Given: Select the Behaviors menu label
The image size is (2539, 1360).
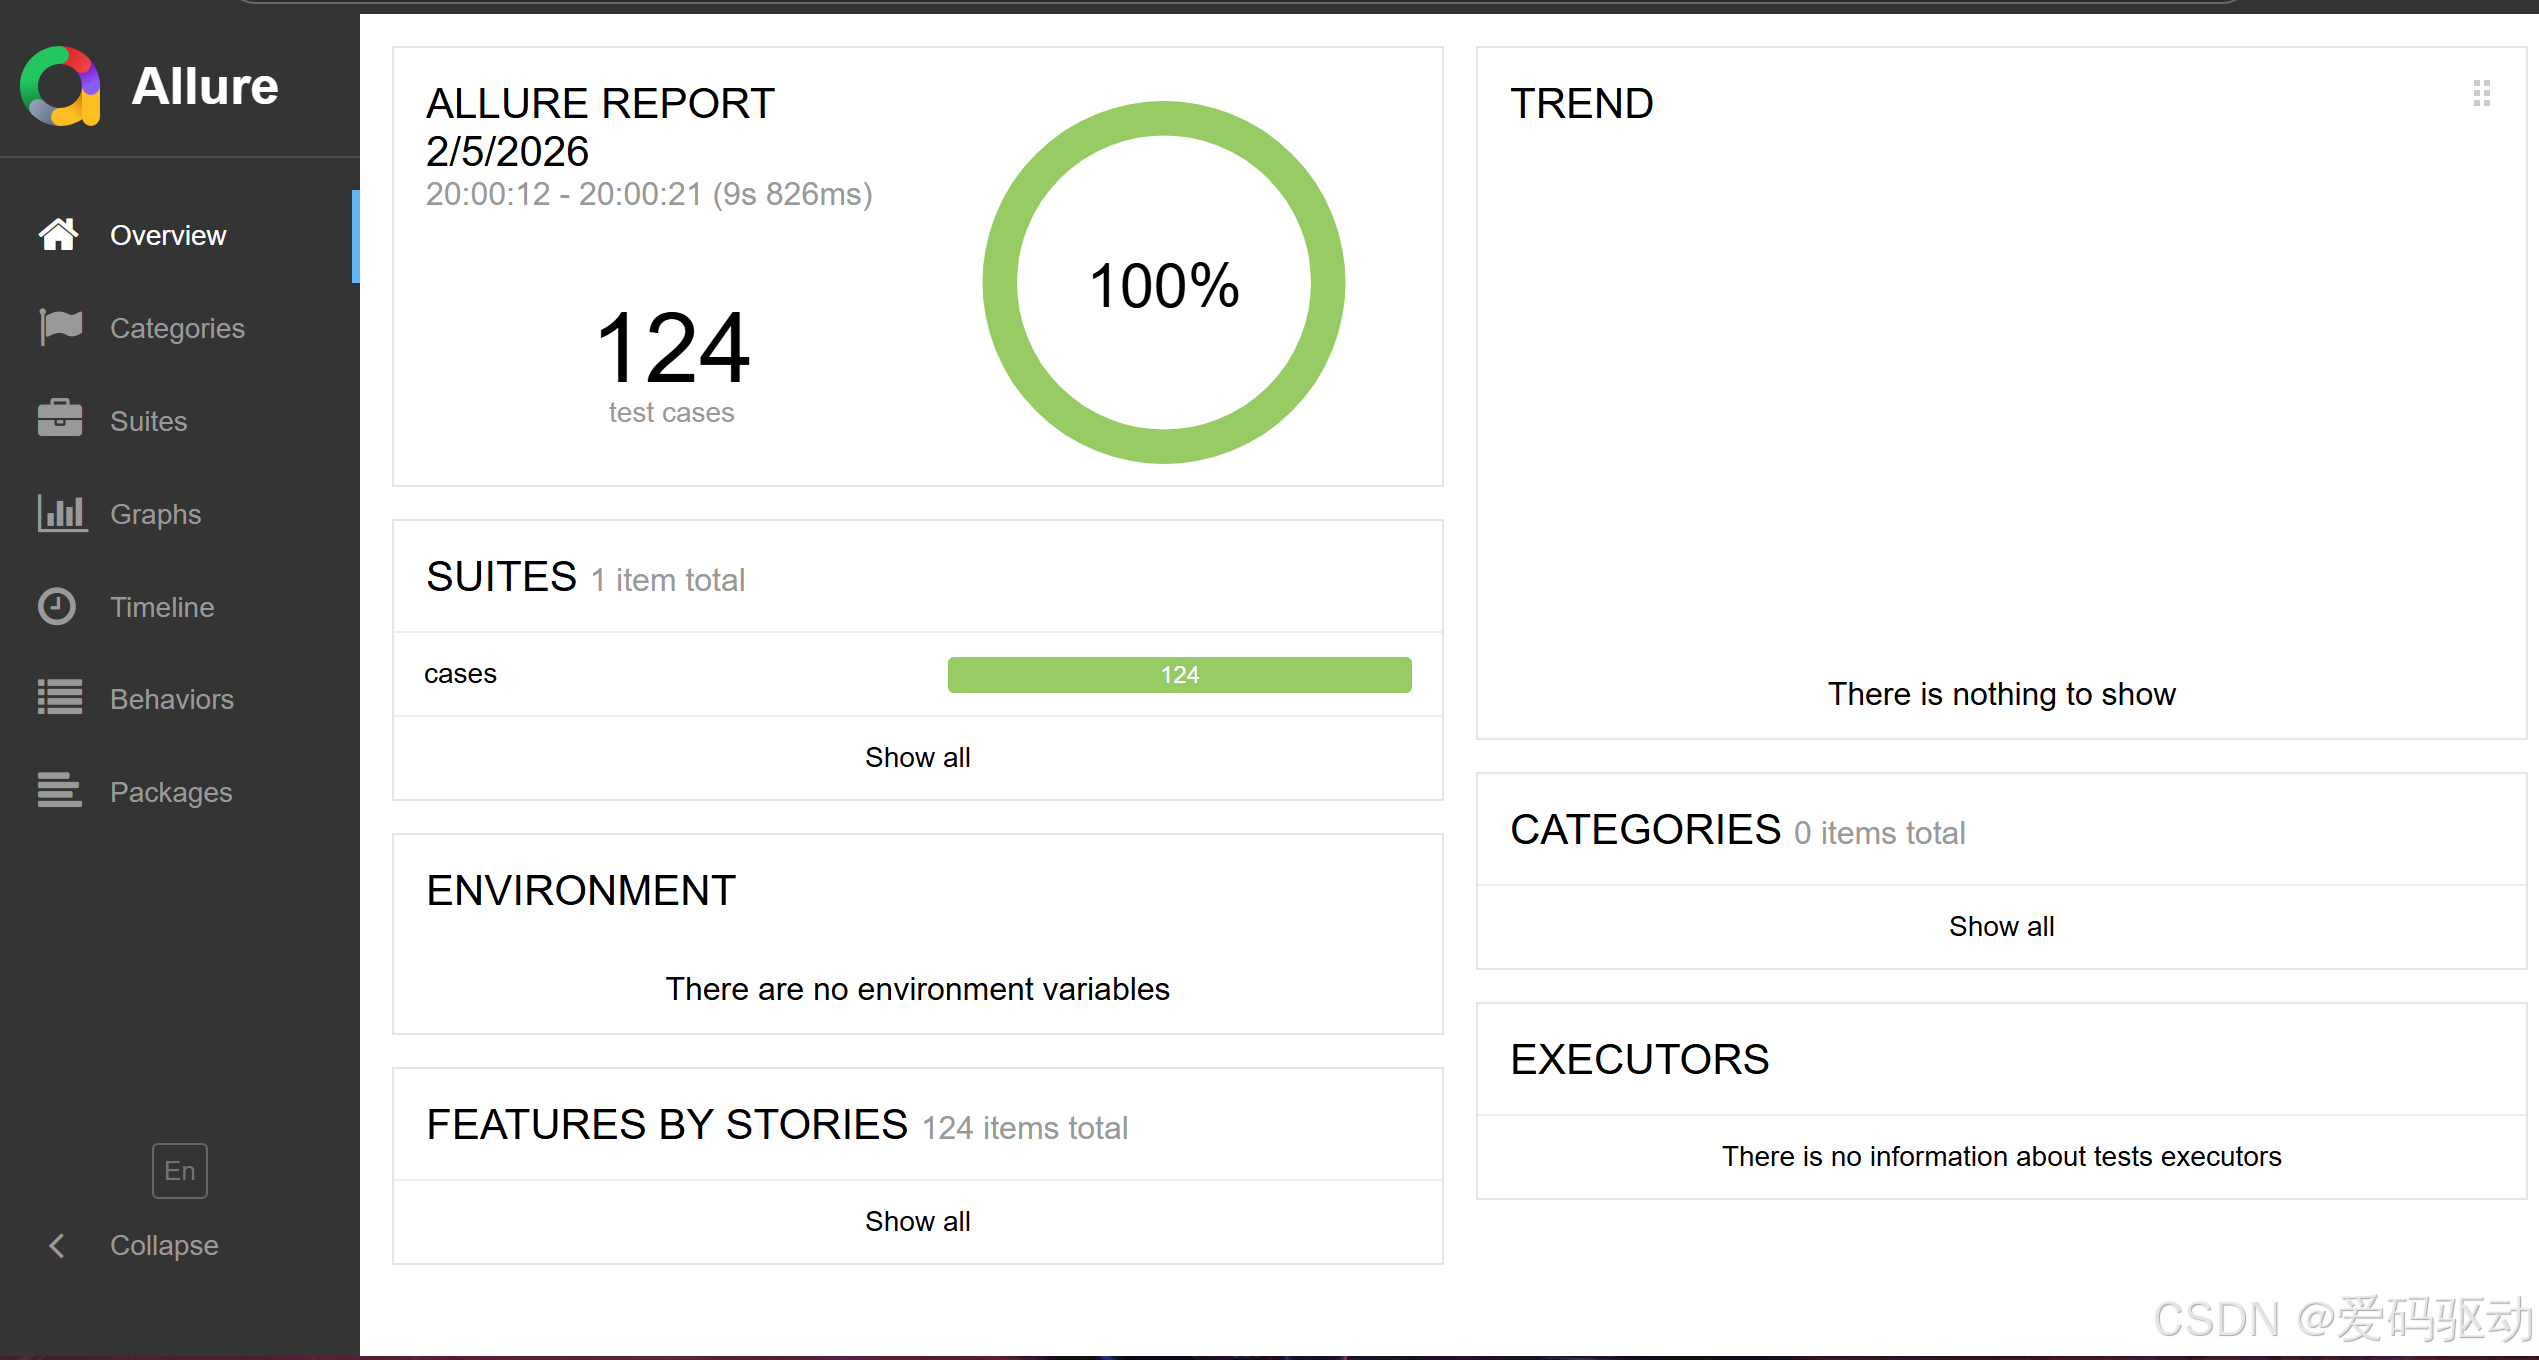Looking at the screenshot, I should click(172, 699).
